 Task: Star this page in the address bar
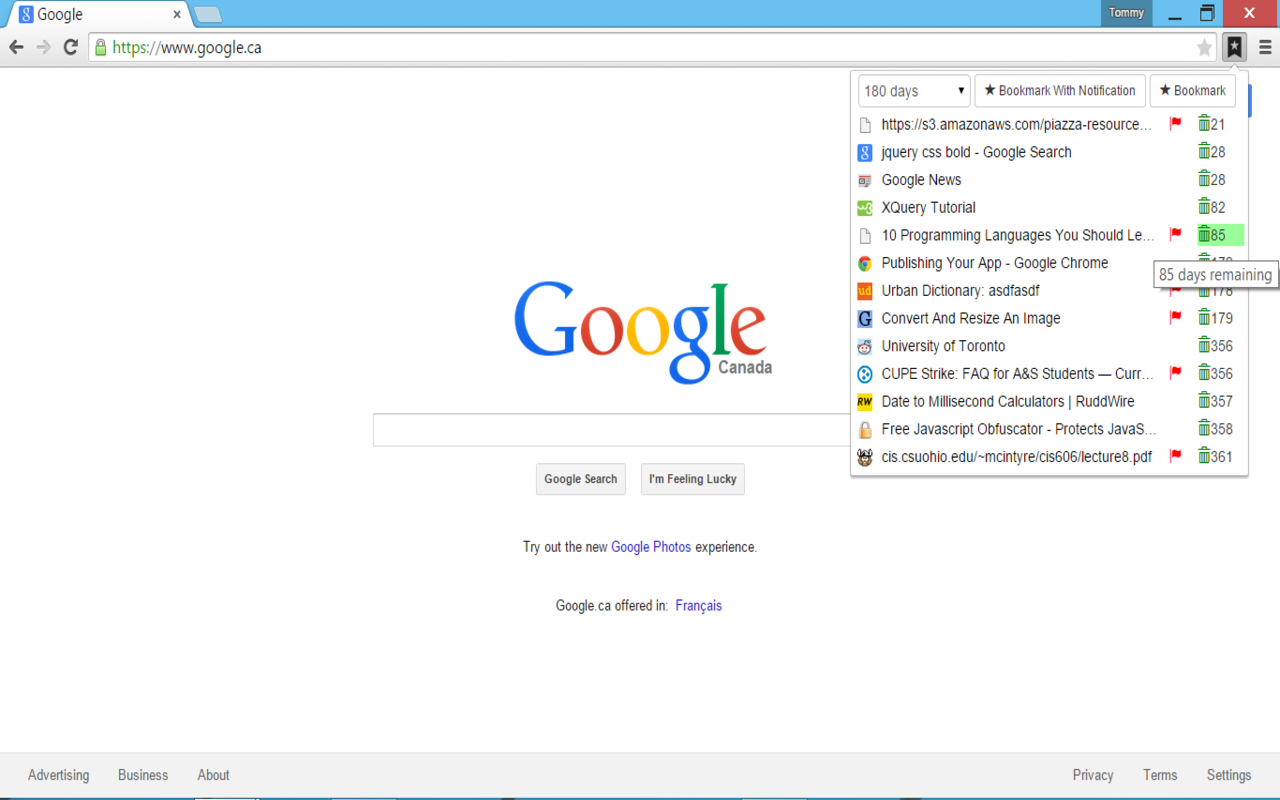pos(1204,47)
